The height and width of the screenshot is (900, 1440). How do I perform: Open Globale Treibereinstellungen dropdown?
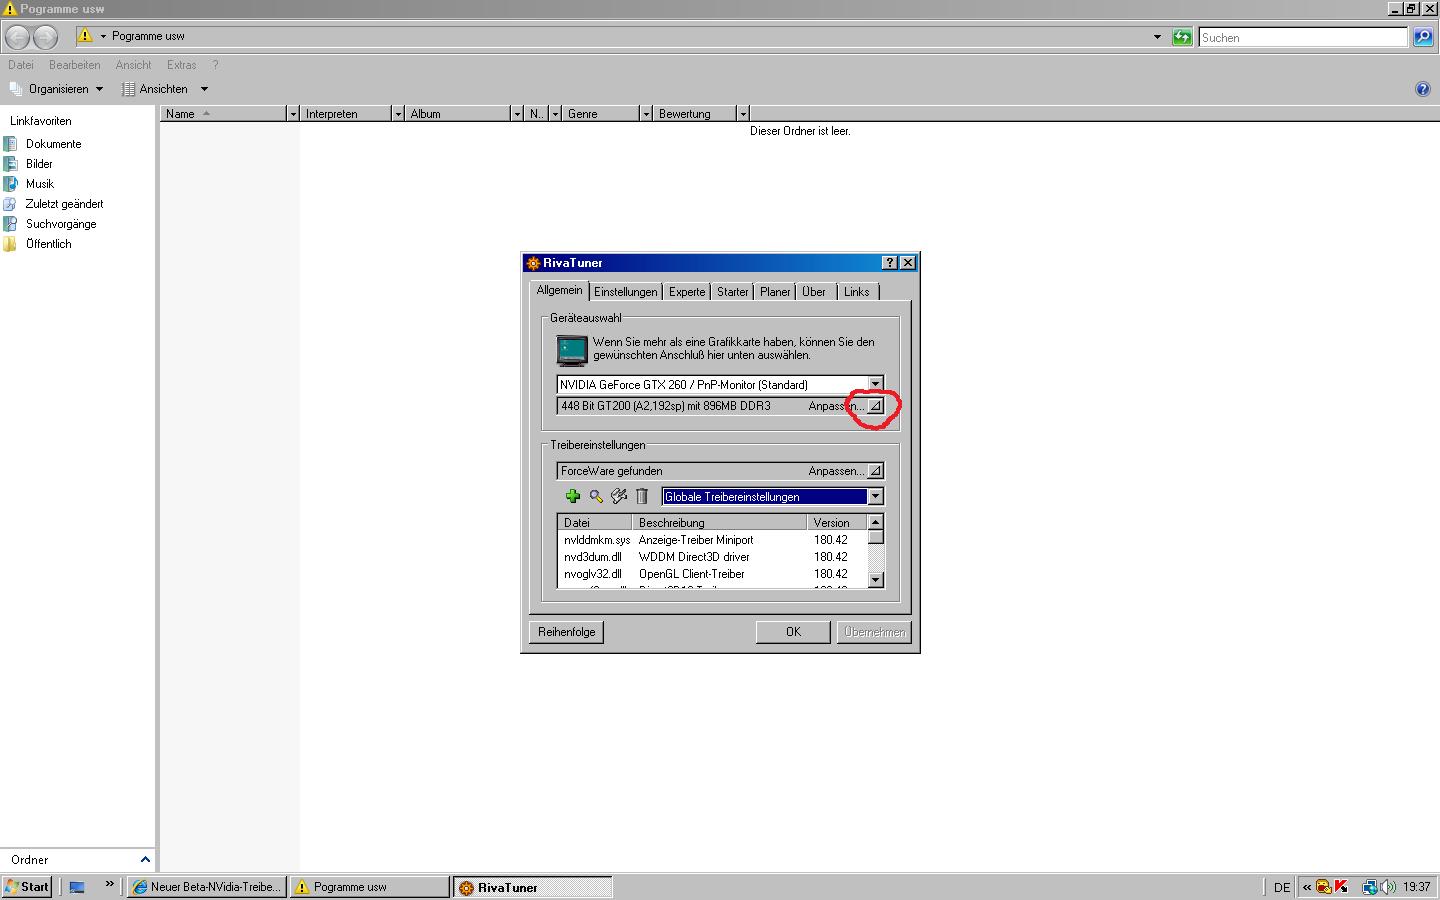click(875, 497)
